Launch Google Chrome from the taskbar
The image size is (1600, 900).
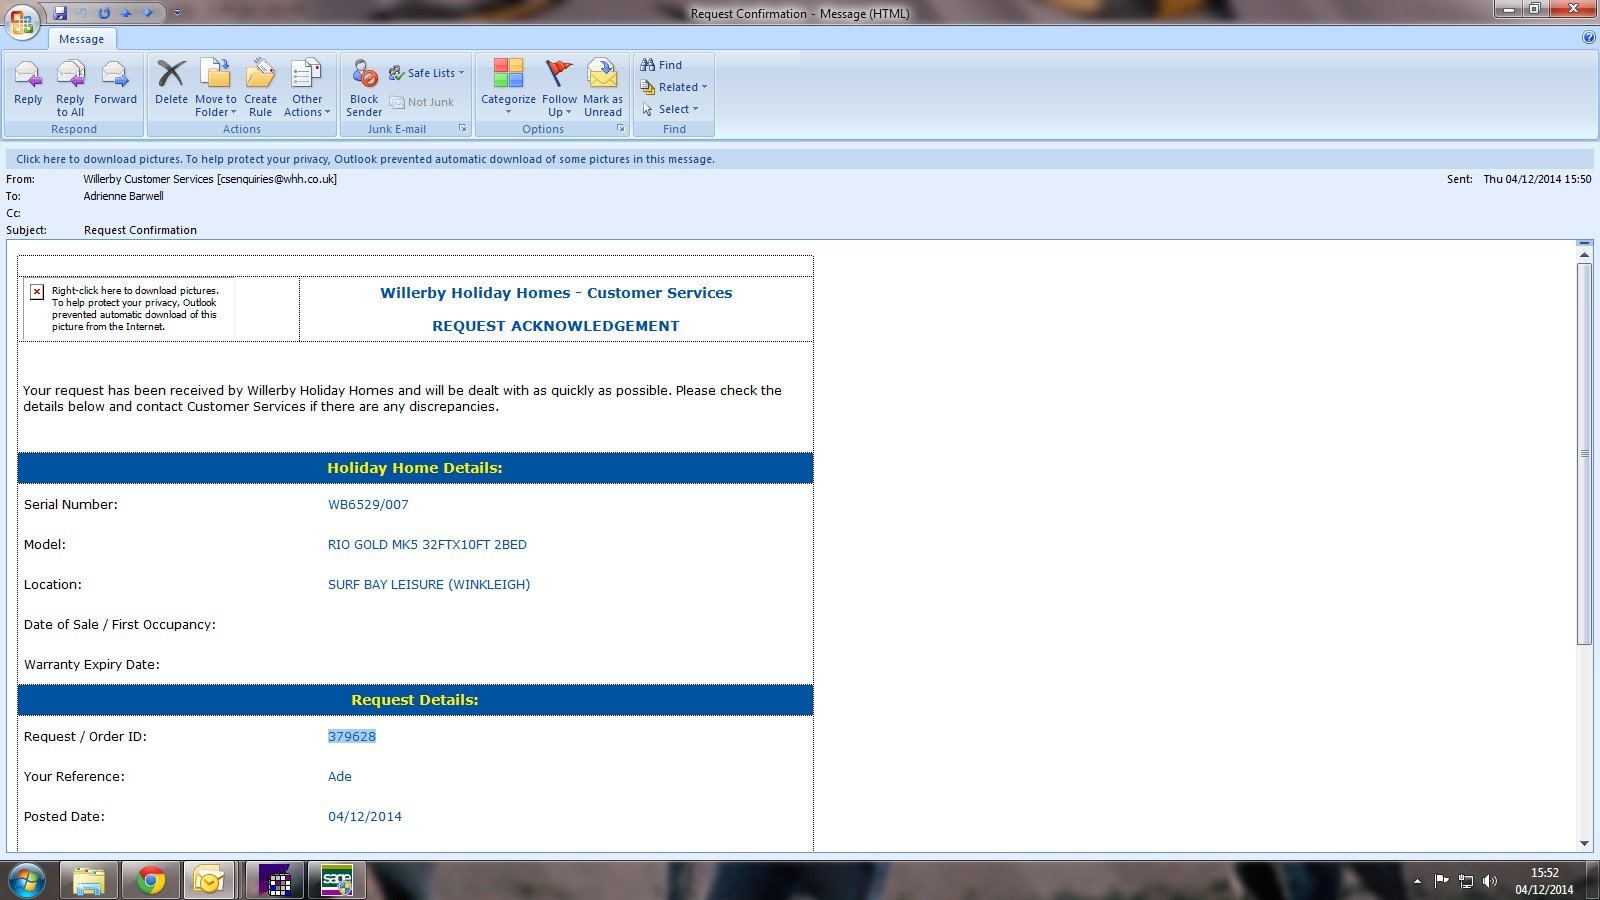tap(151, 880)
